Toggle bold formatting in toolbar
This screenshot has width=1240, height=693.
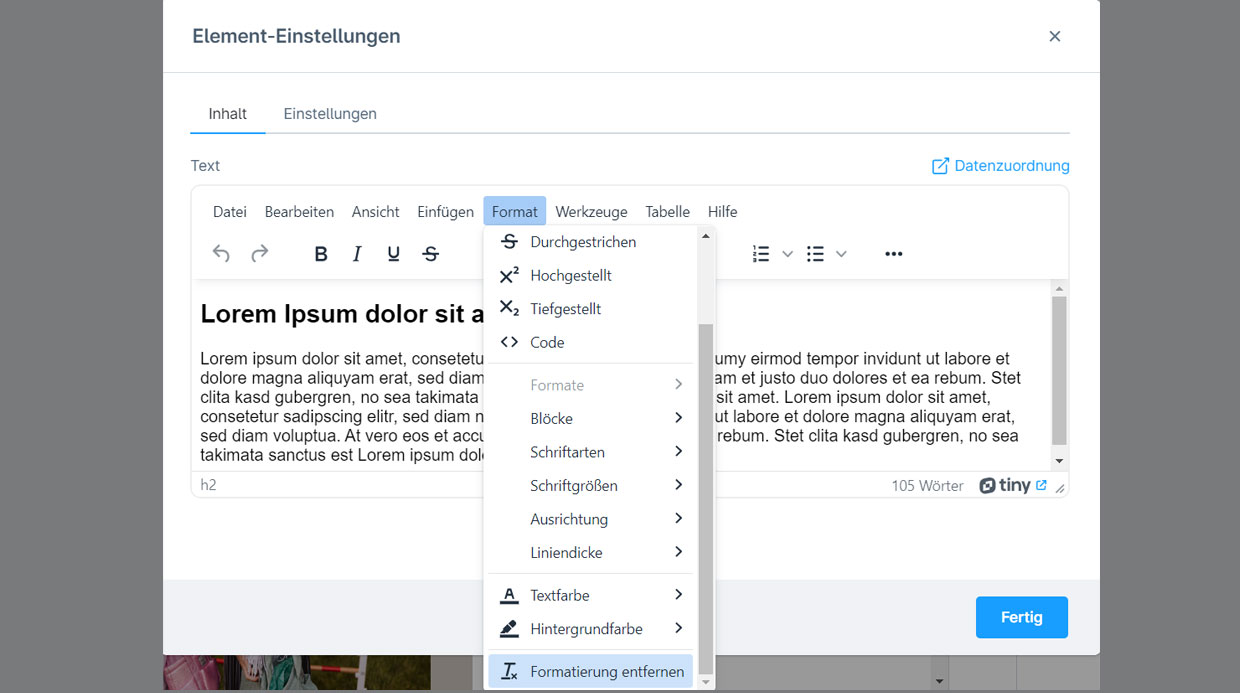321,254
